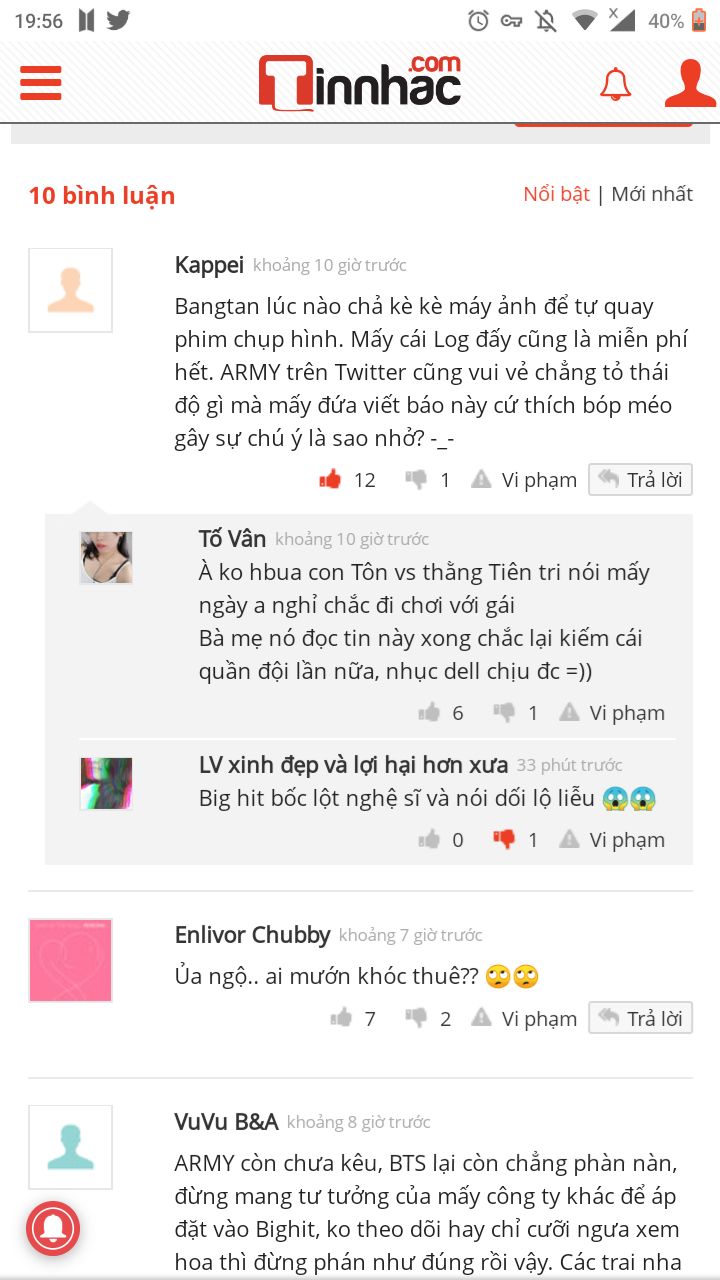This screenshot has height=1280, width=720.
Task: Switch to the Nổi bật sort tab
Action: (x=556, y=194)
